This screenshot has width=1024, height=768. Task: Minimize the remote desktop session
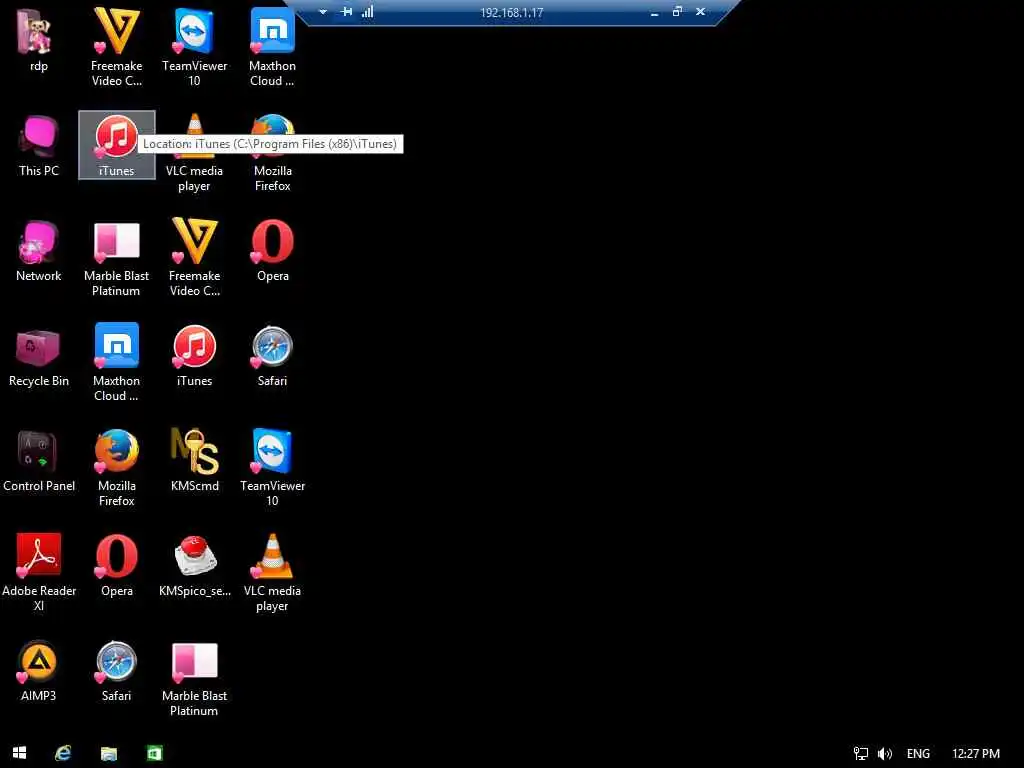point(654,12)
